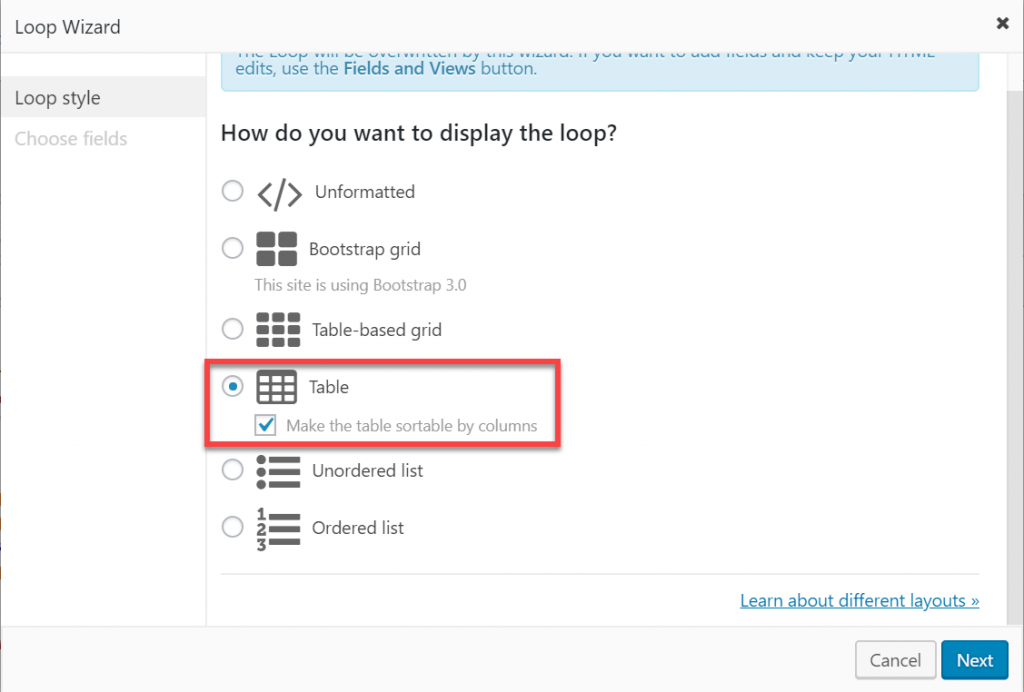1024x692 pixels.
Task: Open the Loop style step
Action: 58,98
